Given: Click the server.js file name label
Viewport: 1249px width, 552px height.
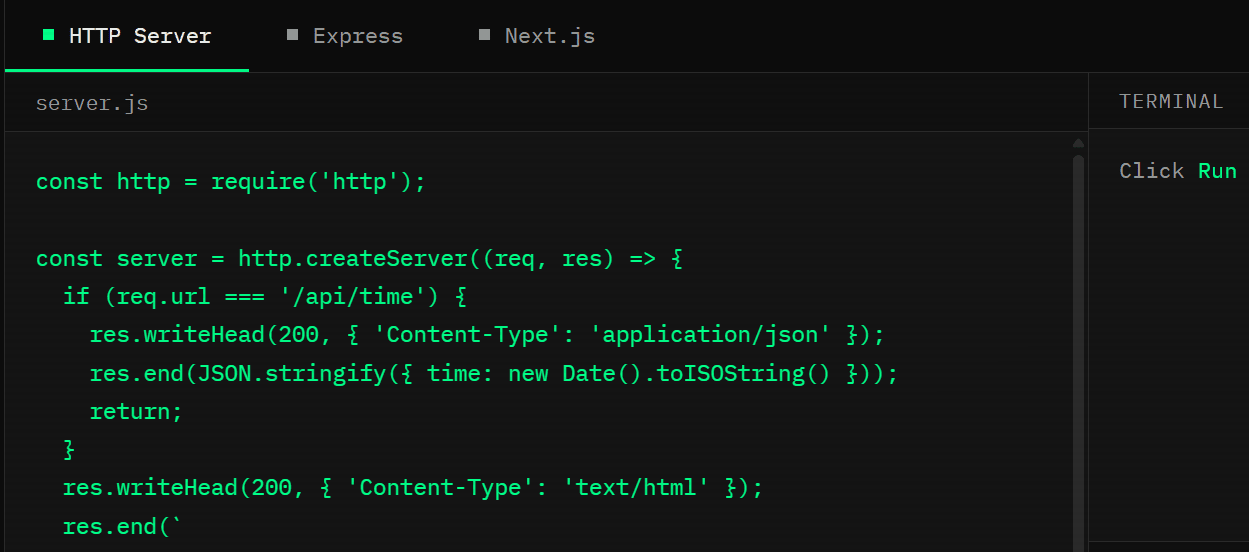Looking at the screenshot, I should point(92,103).
